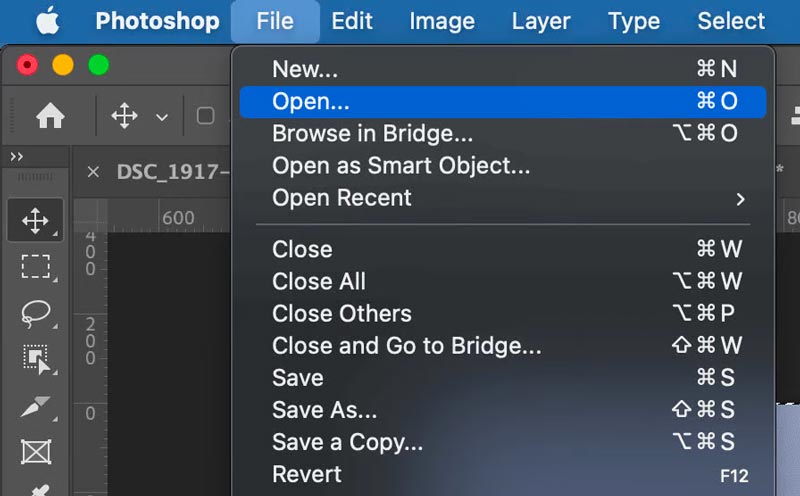Expand the toolbox with double-arrow chevron
Screen dimensions: 800x496
pos(16,157)
